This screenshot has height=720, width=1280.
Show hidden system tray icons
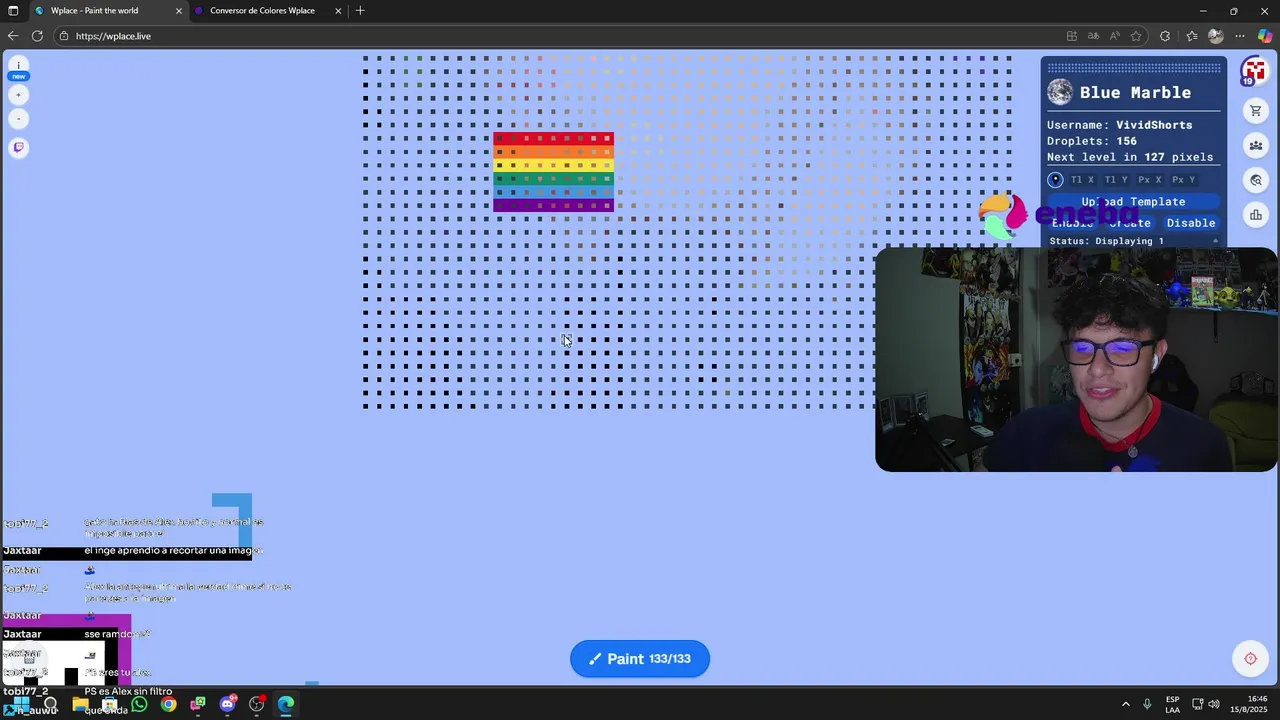[1126, 704]
